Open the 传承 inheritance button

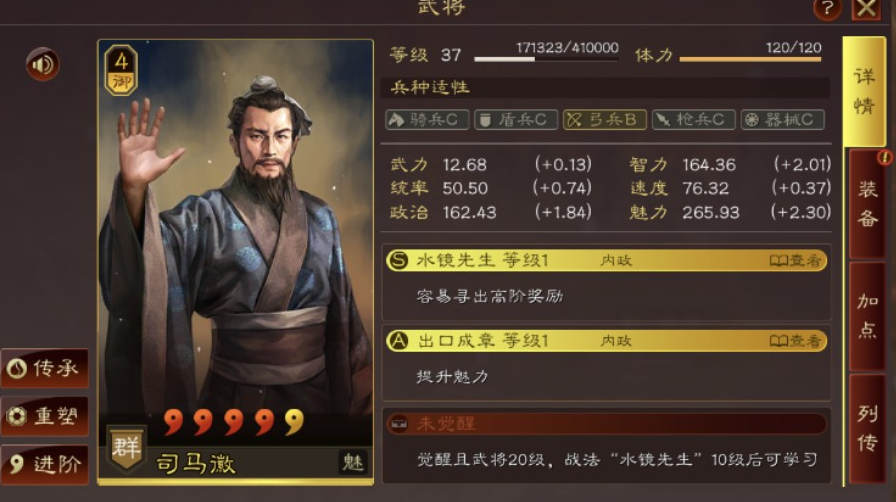click(x=45, y=368)
